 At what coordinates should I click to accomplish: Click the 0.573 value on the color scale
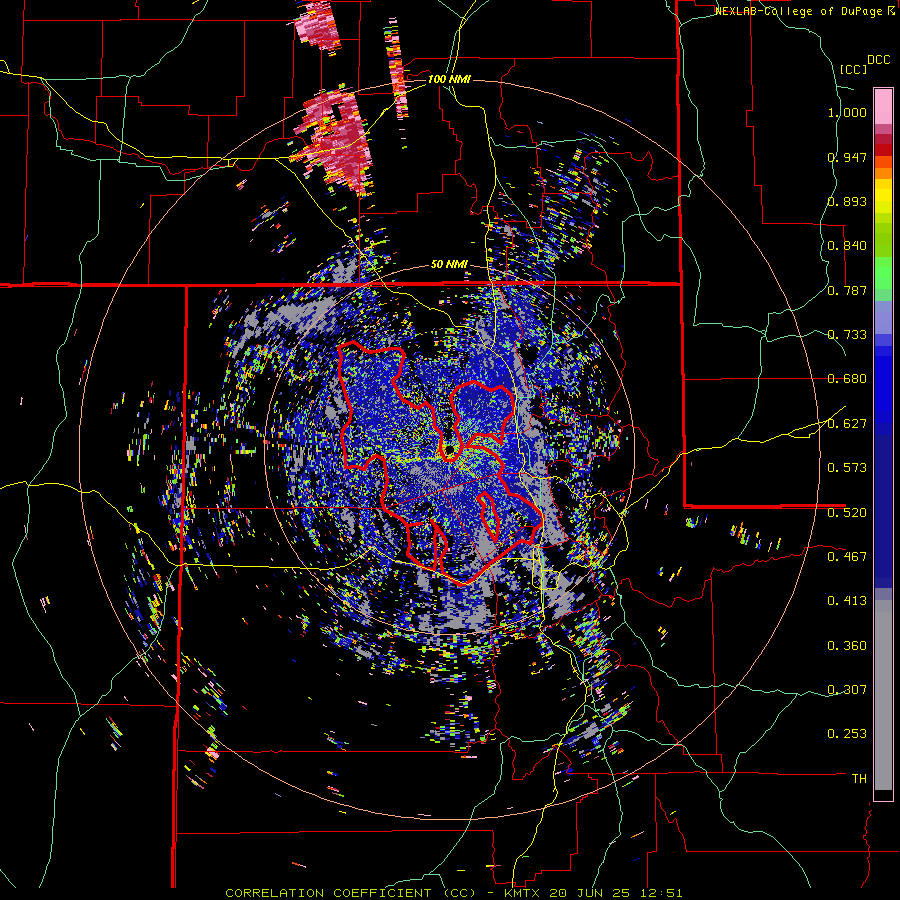coord(847,468)
